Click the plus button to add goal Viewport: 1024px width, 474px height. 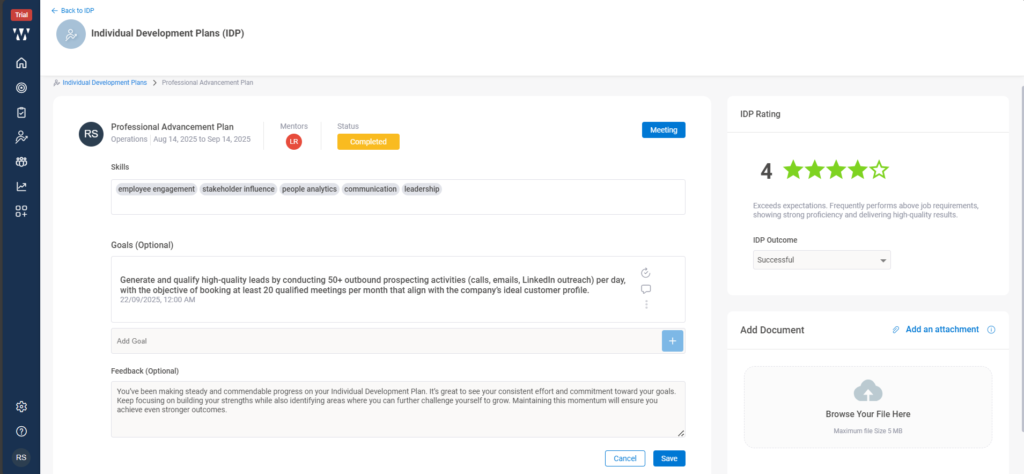673,341
